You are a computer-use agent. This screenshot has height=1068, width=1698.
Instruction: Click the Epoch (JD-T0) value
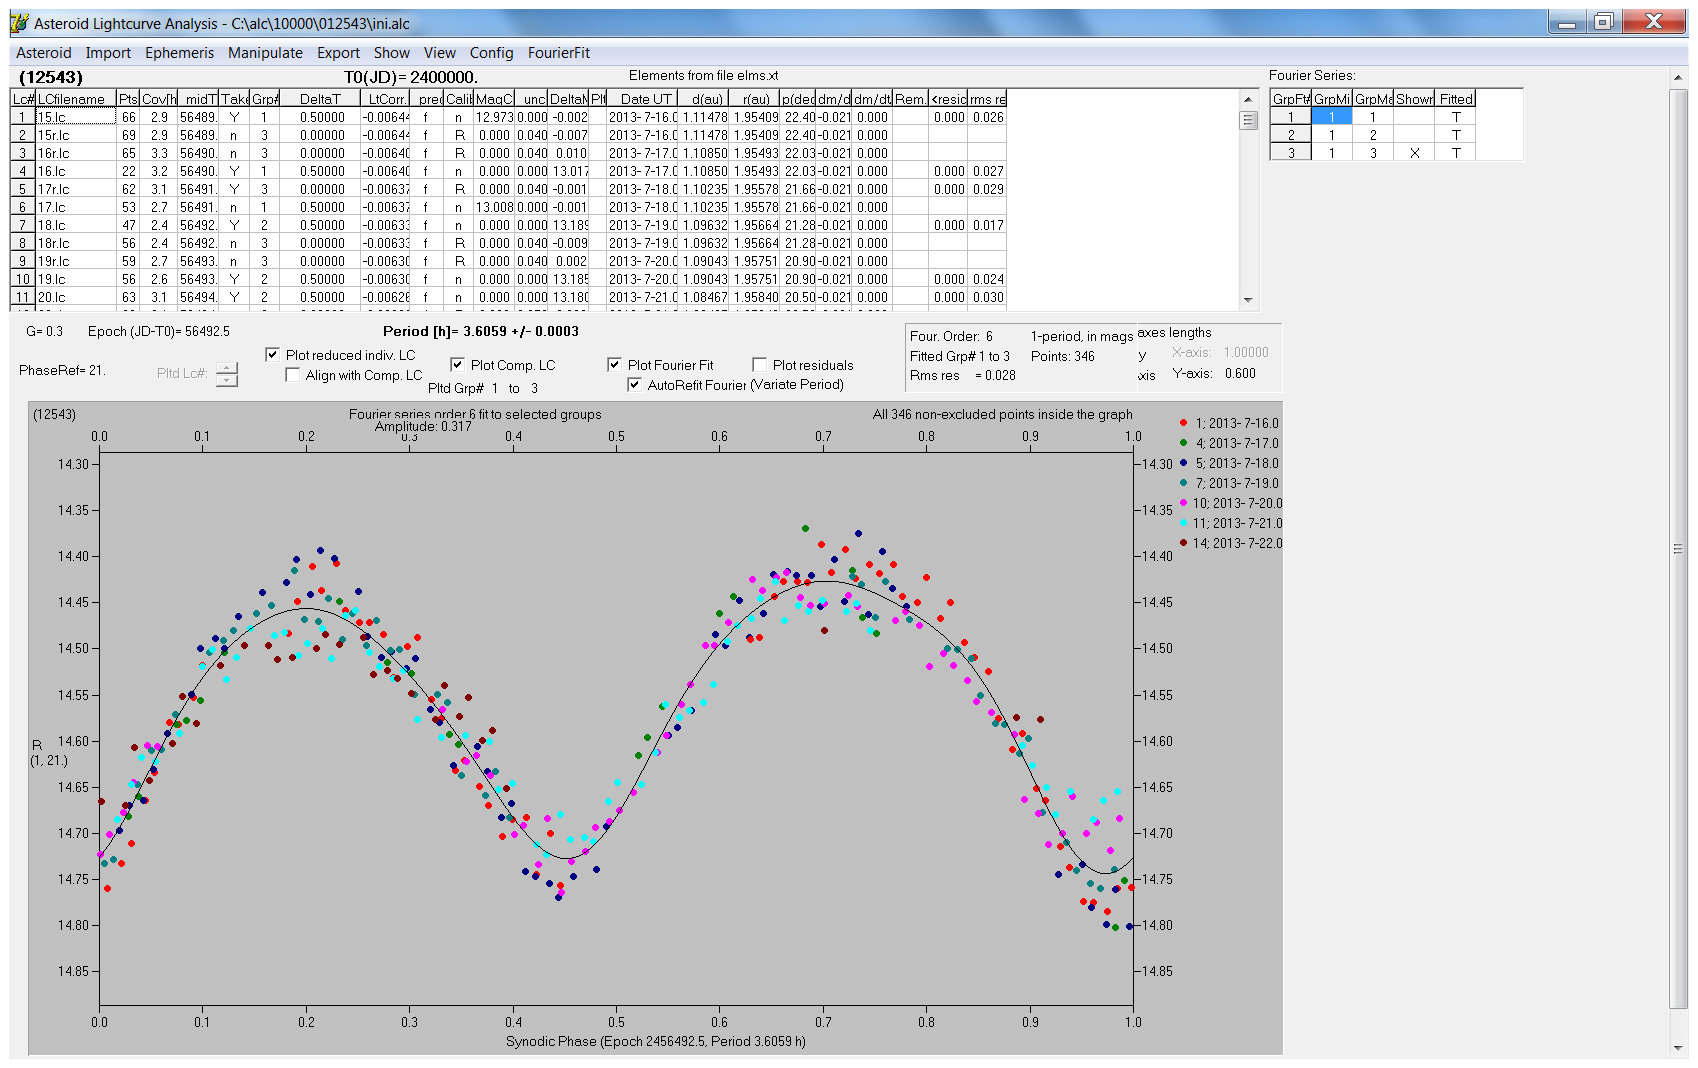(x=159, y=331)
